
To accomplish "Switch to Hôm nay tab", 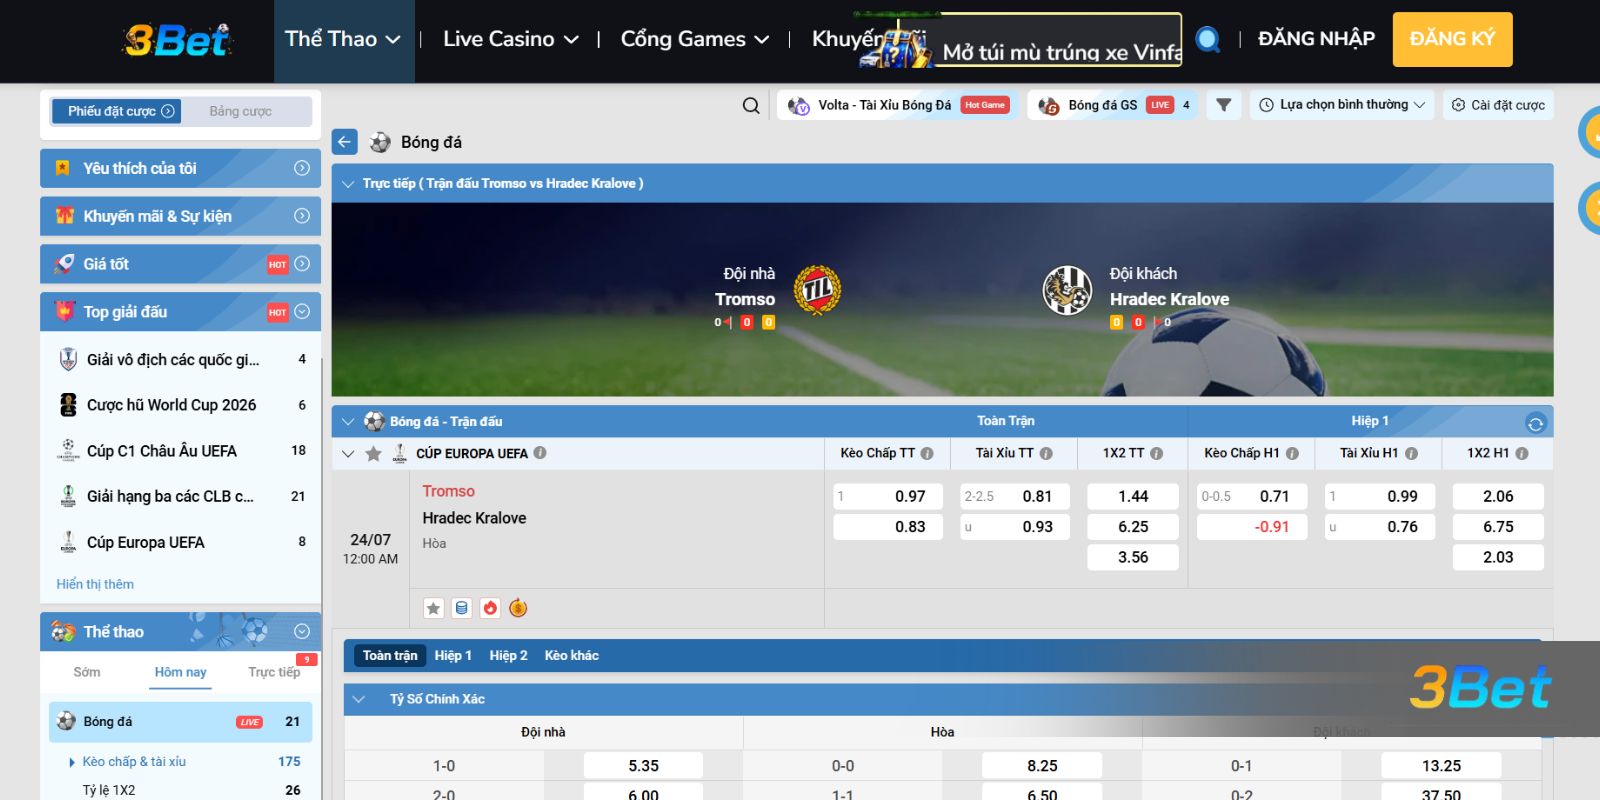I will [180, 672].
